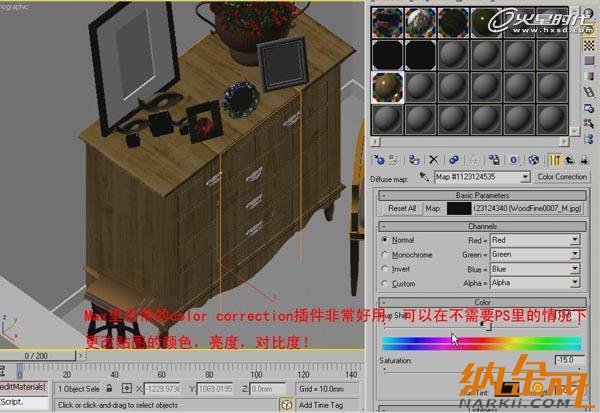Screen dimensions: 600x413
Task: Pick material from object eyedropper
Action: [424, 176]
